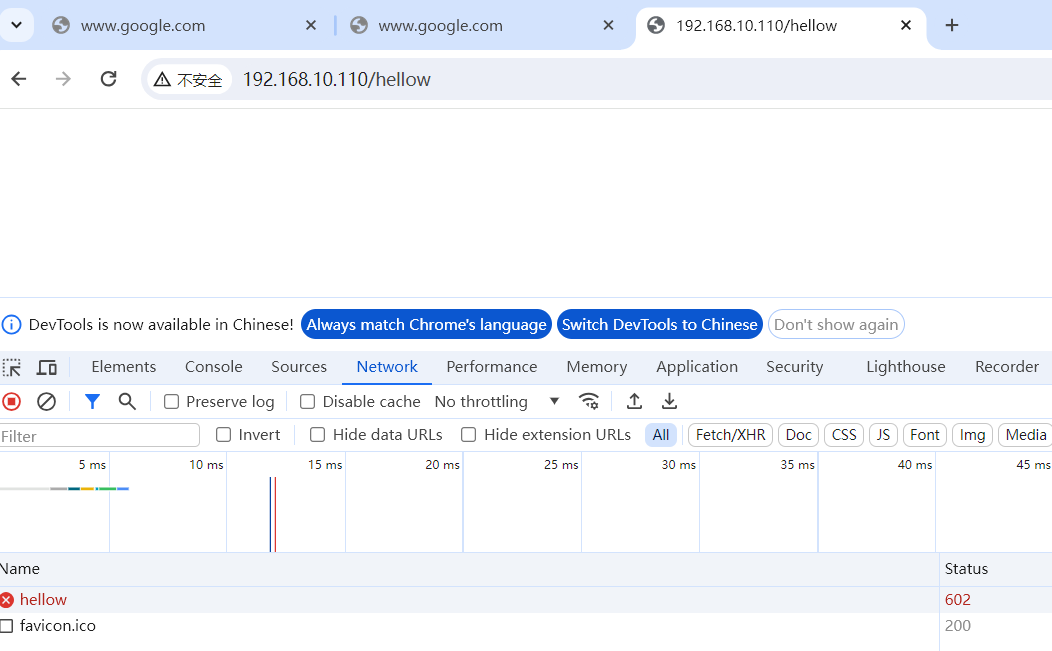The width and height of the screenshot is (1052, 651).
Task: Open network conditions wifi settings icon
Action: pos(589,401)
